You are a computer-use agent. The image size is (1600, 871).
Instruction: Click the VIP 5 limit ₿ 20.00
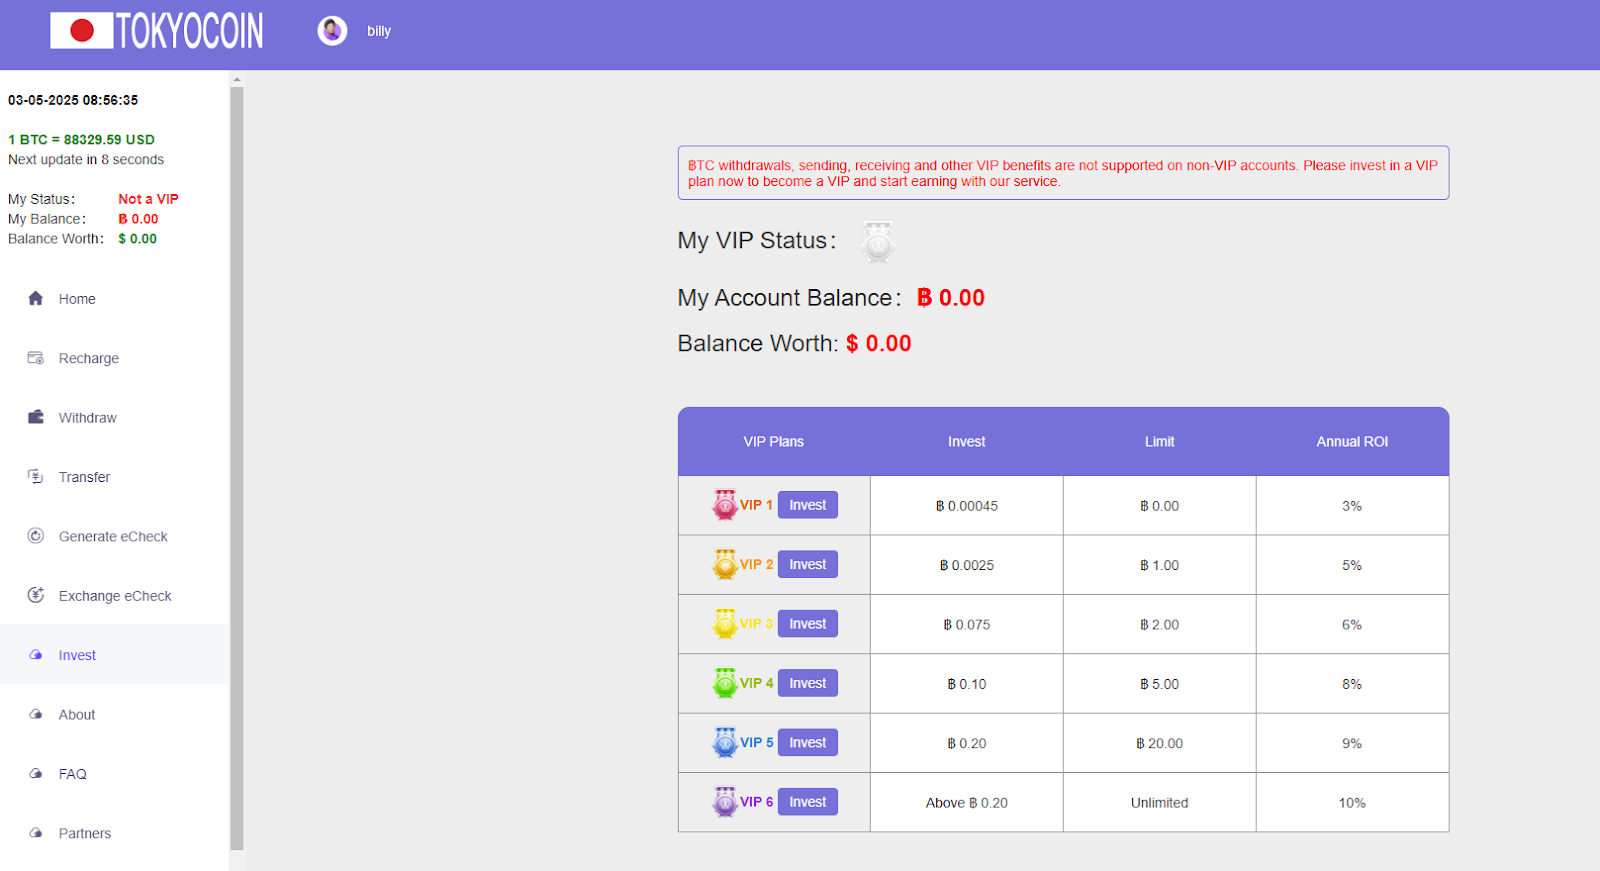(1160, 743)
